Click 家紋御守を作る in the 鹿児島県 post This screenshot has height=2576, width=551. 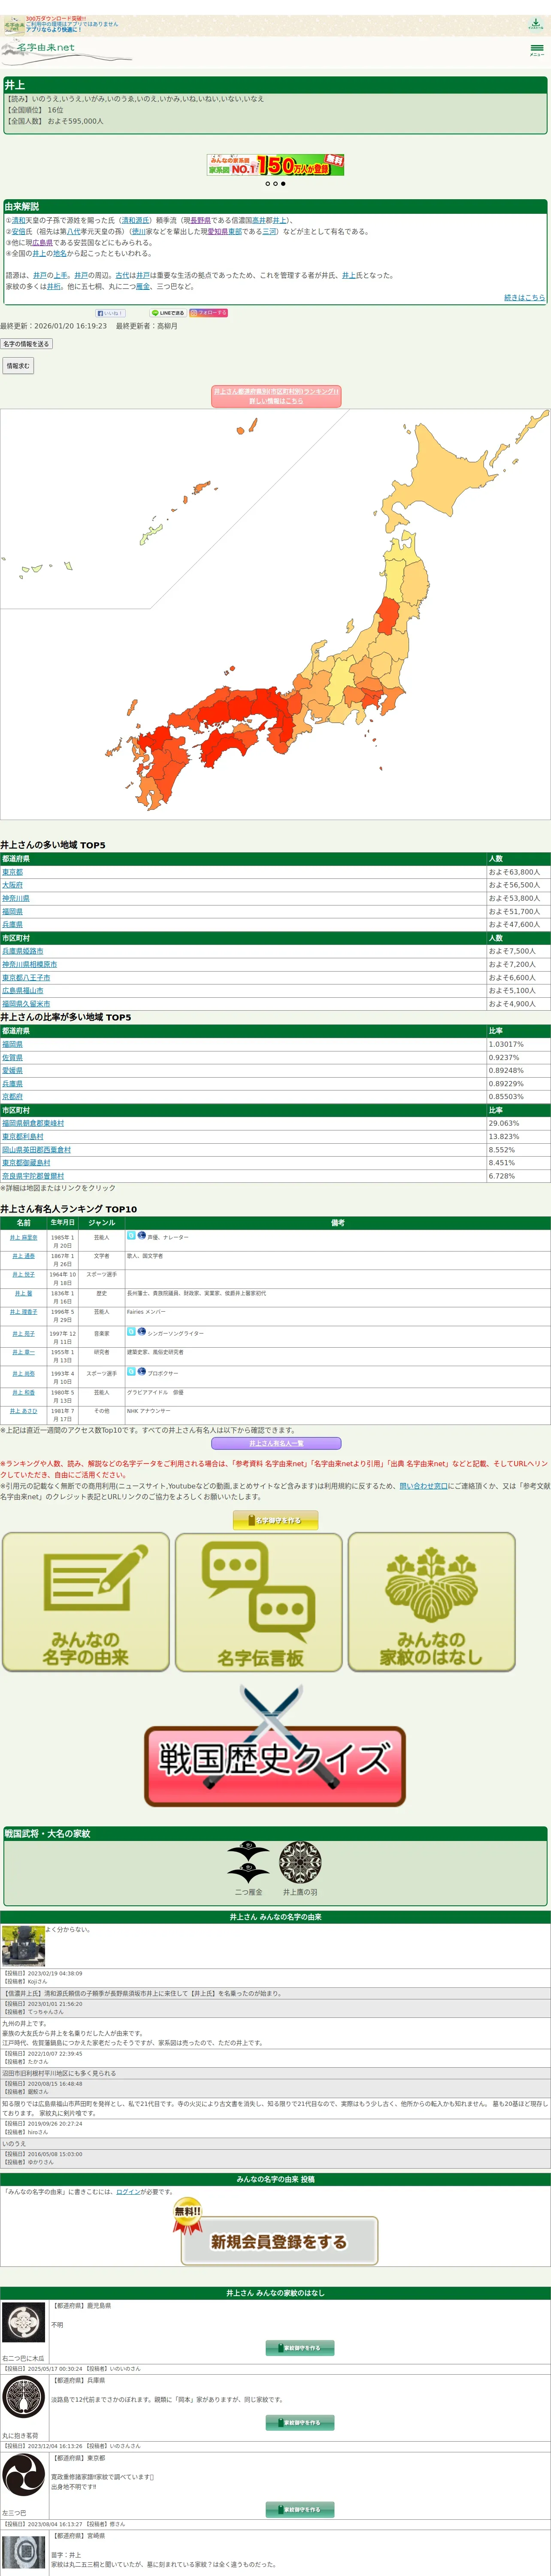tap(300, 2347)
